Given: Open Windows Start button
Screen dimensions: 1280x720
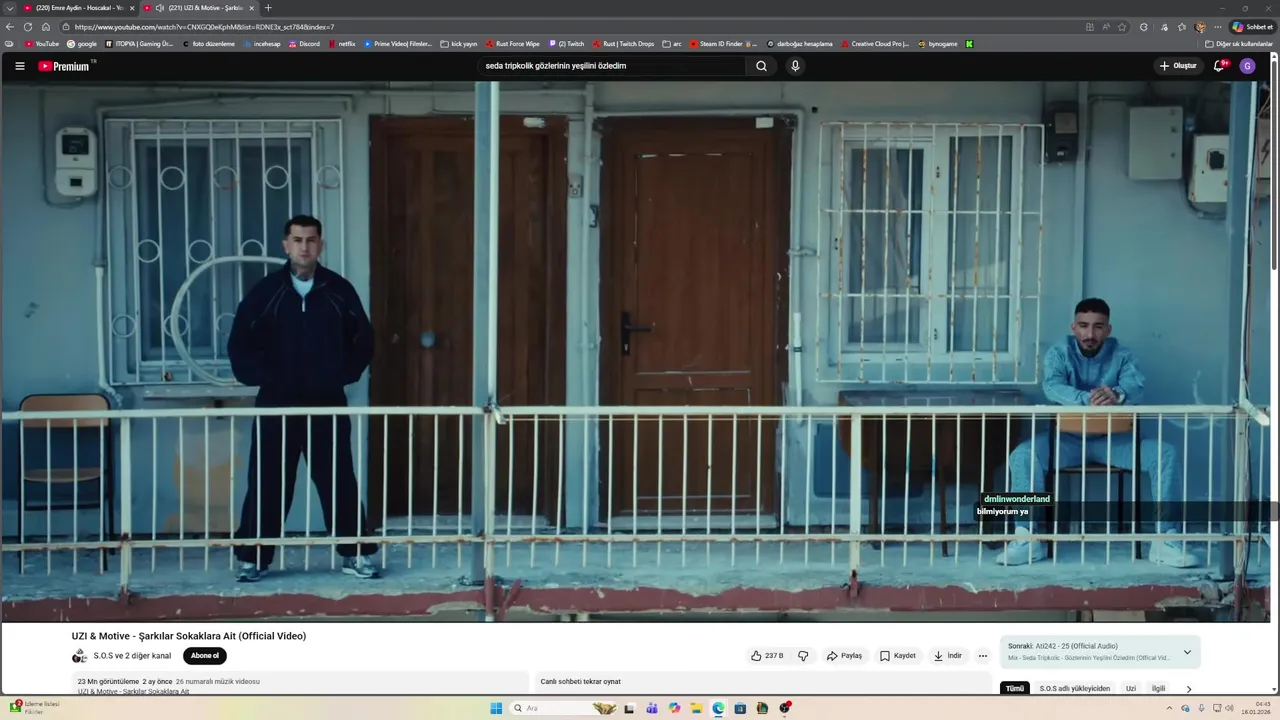Looking at the screenshot, I should click(x=496, y=708).
